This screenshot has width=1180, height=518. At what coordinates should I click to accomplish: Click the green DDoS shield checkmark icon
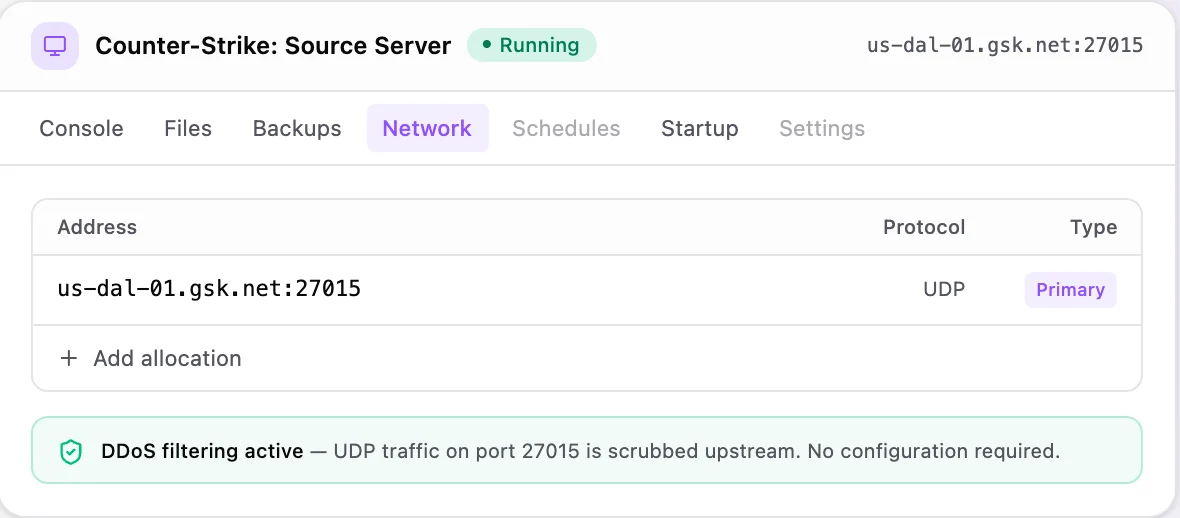click(x=70, y=452)
